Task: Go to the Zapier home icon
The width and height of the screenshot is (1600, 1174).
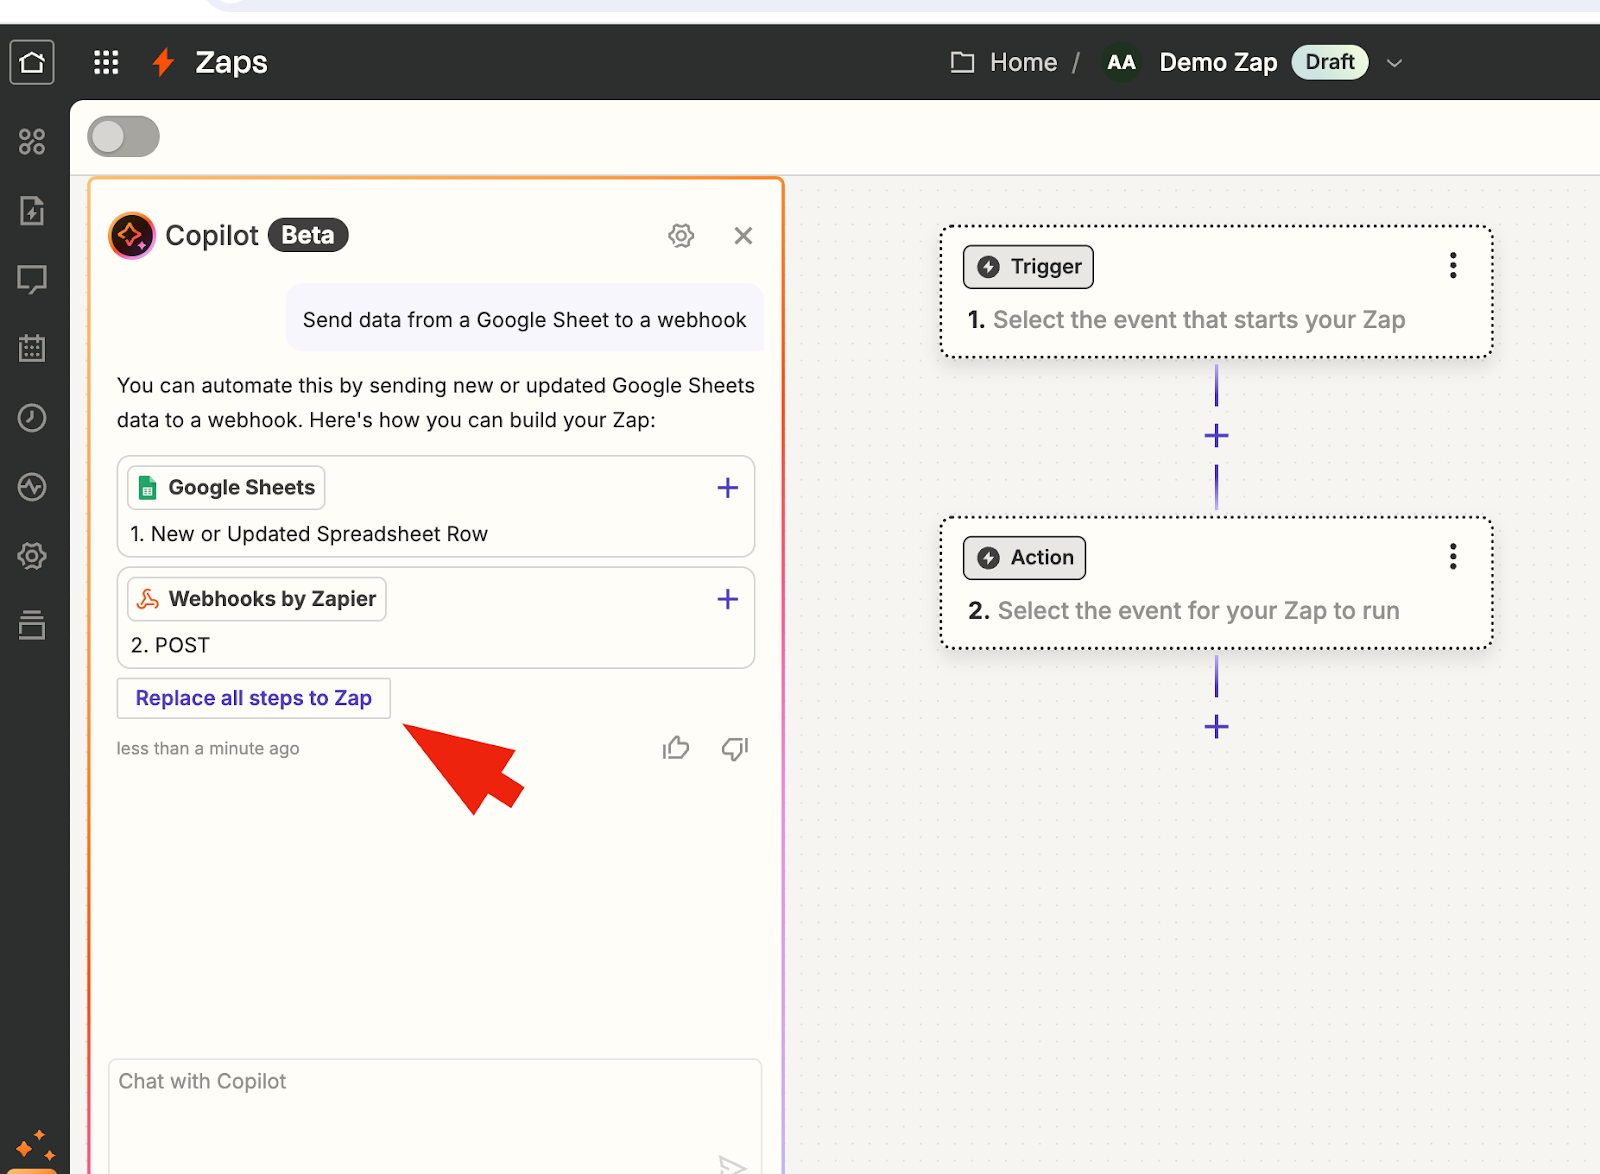Action: coord(32,62)
